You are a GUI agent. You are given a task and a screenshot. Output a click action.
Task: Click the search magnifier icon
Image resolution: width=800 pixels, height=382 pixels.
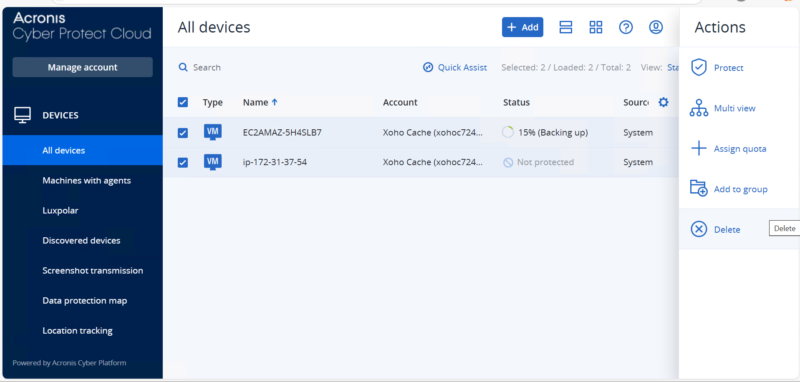[x=183, y=67]
